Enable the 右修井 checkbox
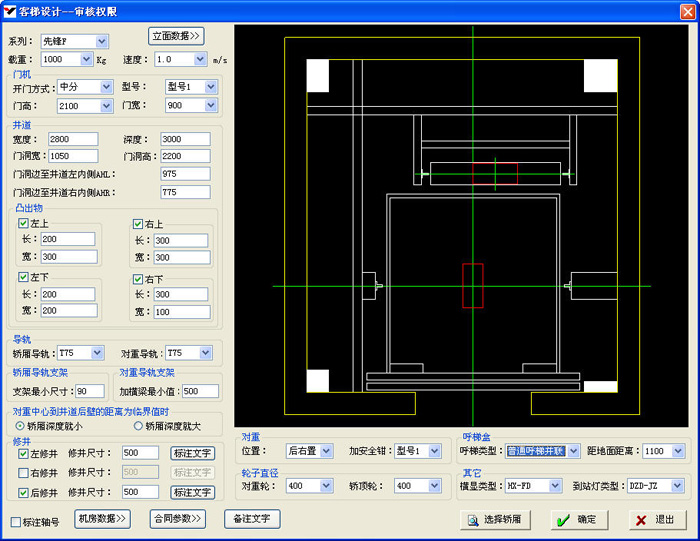 point(24,472)
